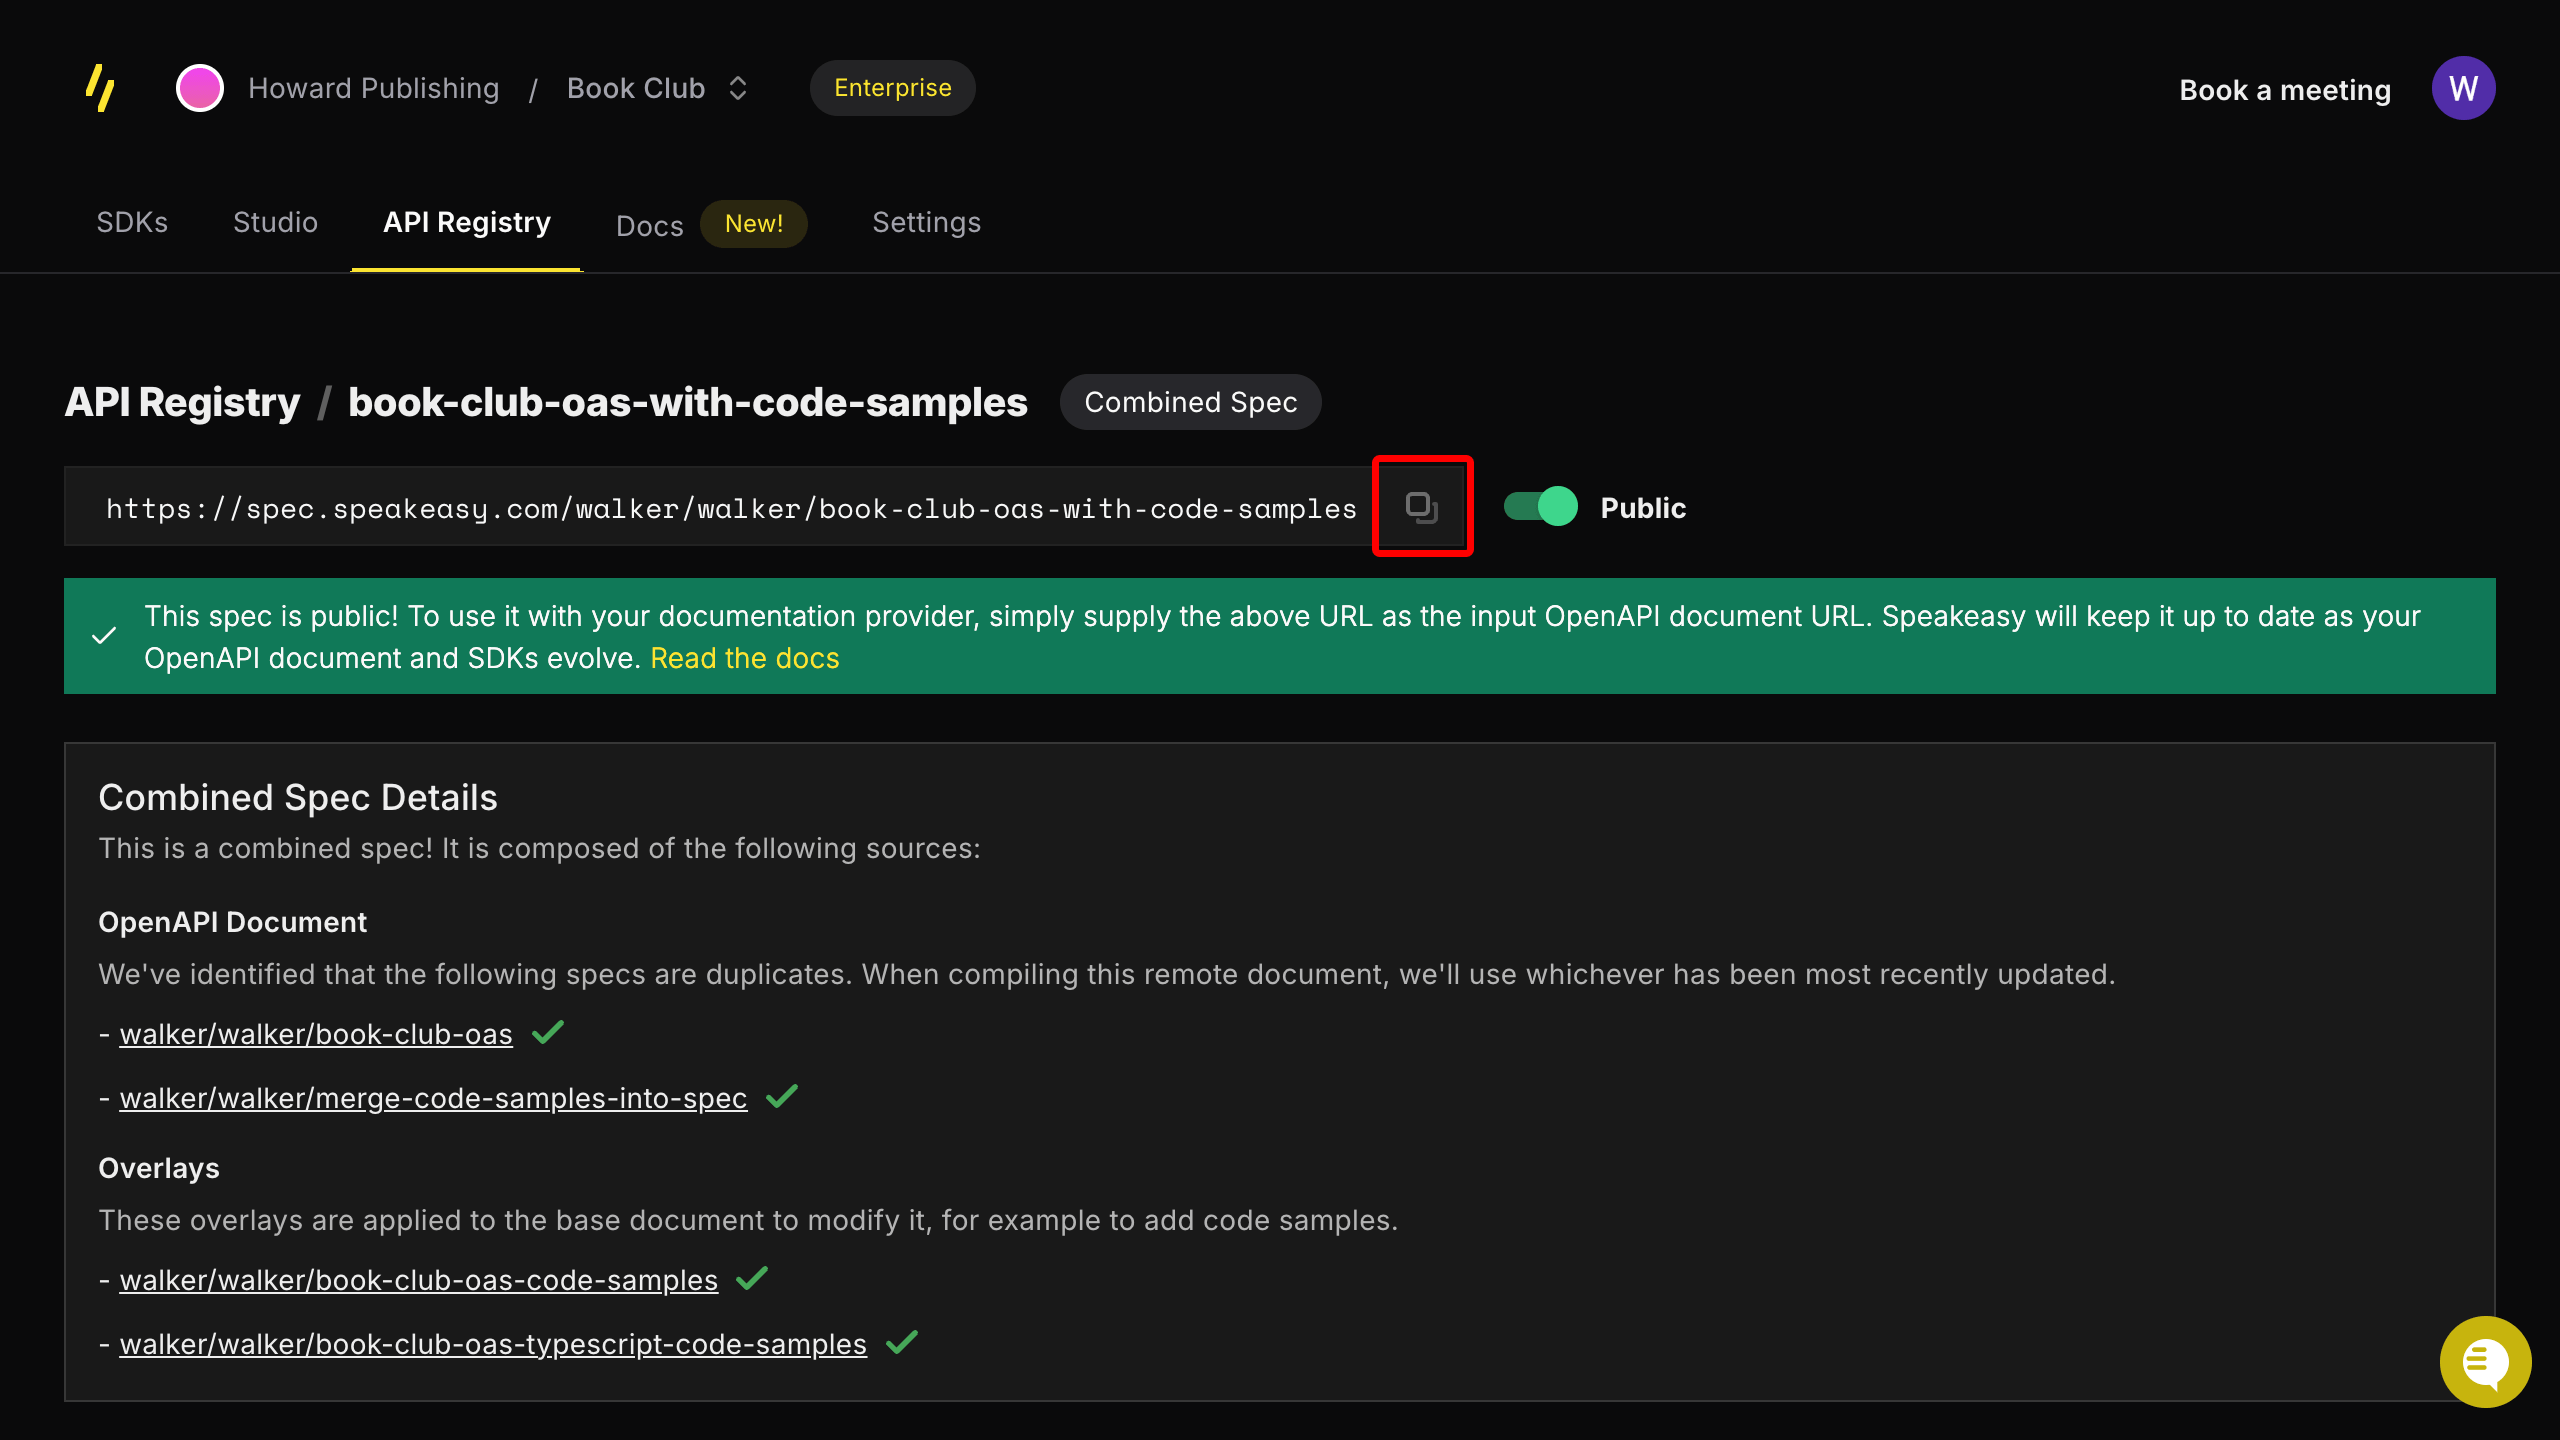Click the Howard Publishing workspace avatar
Image resolution: width=2560 pixels, height=1440 pixels.
199,88
